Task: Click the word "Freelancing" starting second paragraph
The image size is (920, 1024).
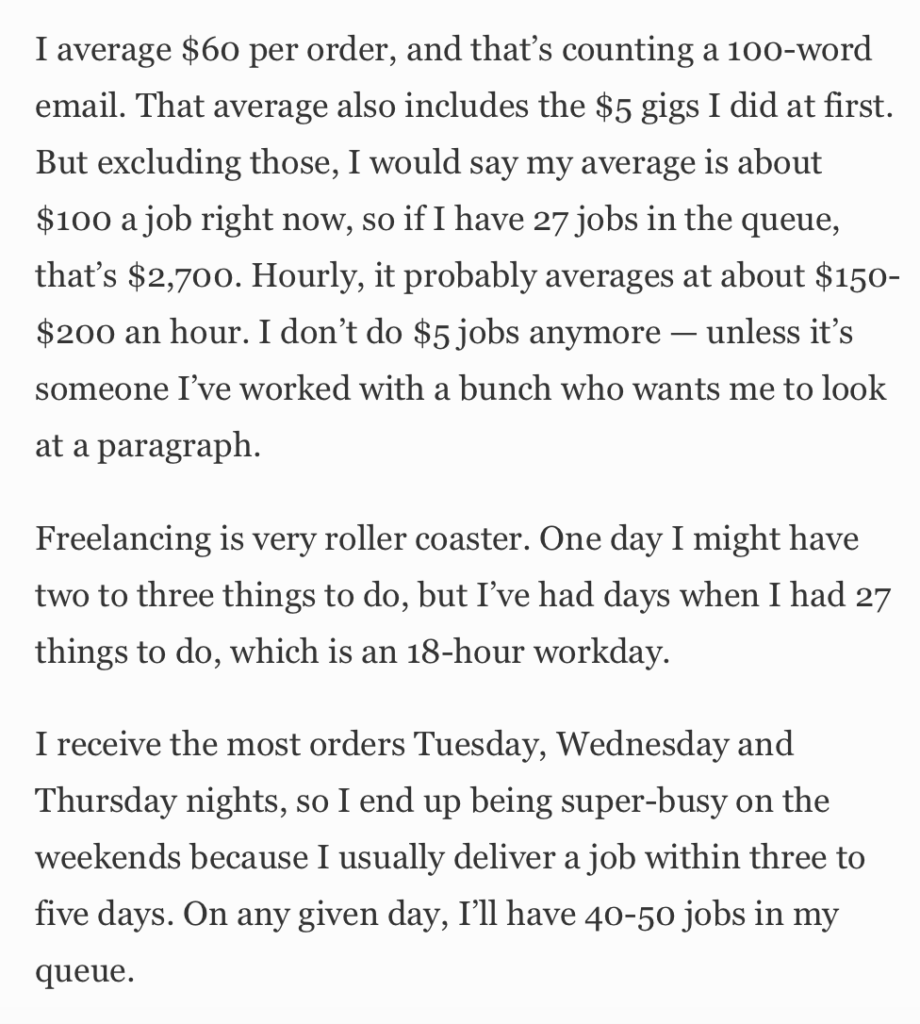Action: click(x=123, y=540)
